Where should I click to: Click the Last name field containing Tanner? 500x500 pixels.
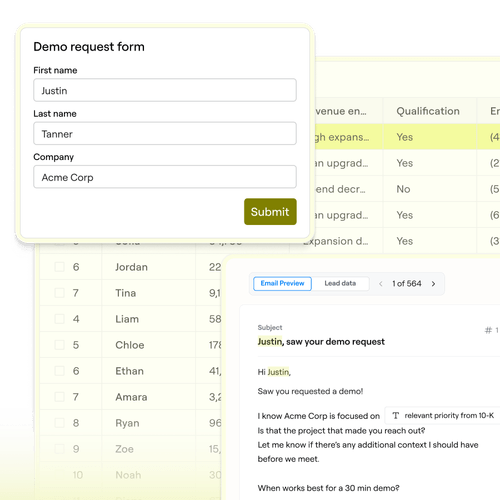coord(165,133)
